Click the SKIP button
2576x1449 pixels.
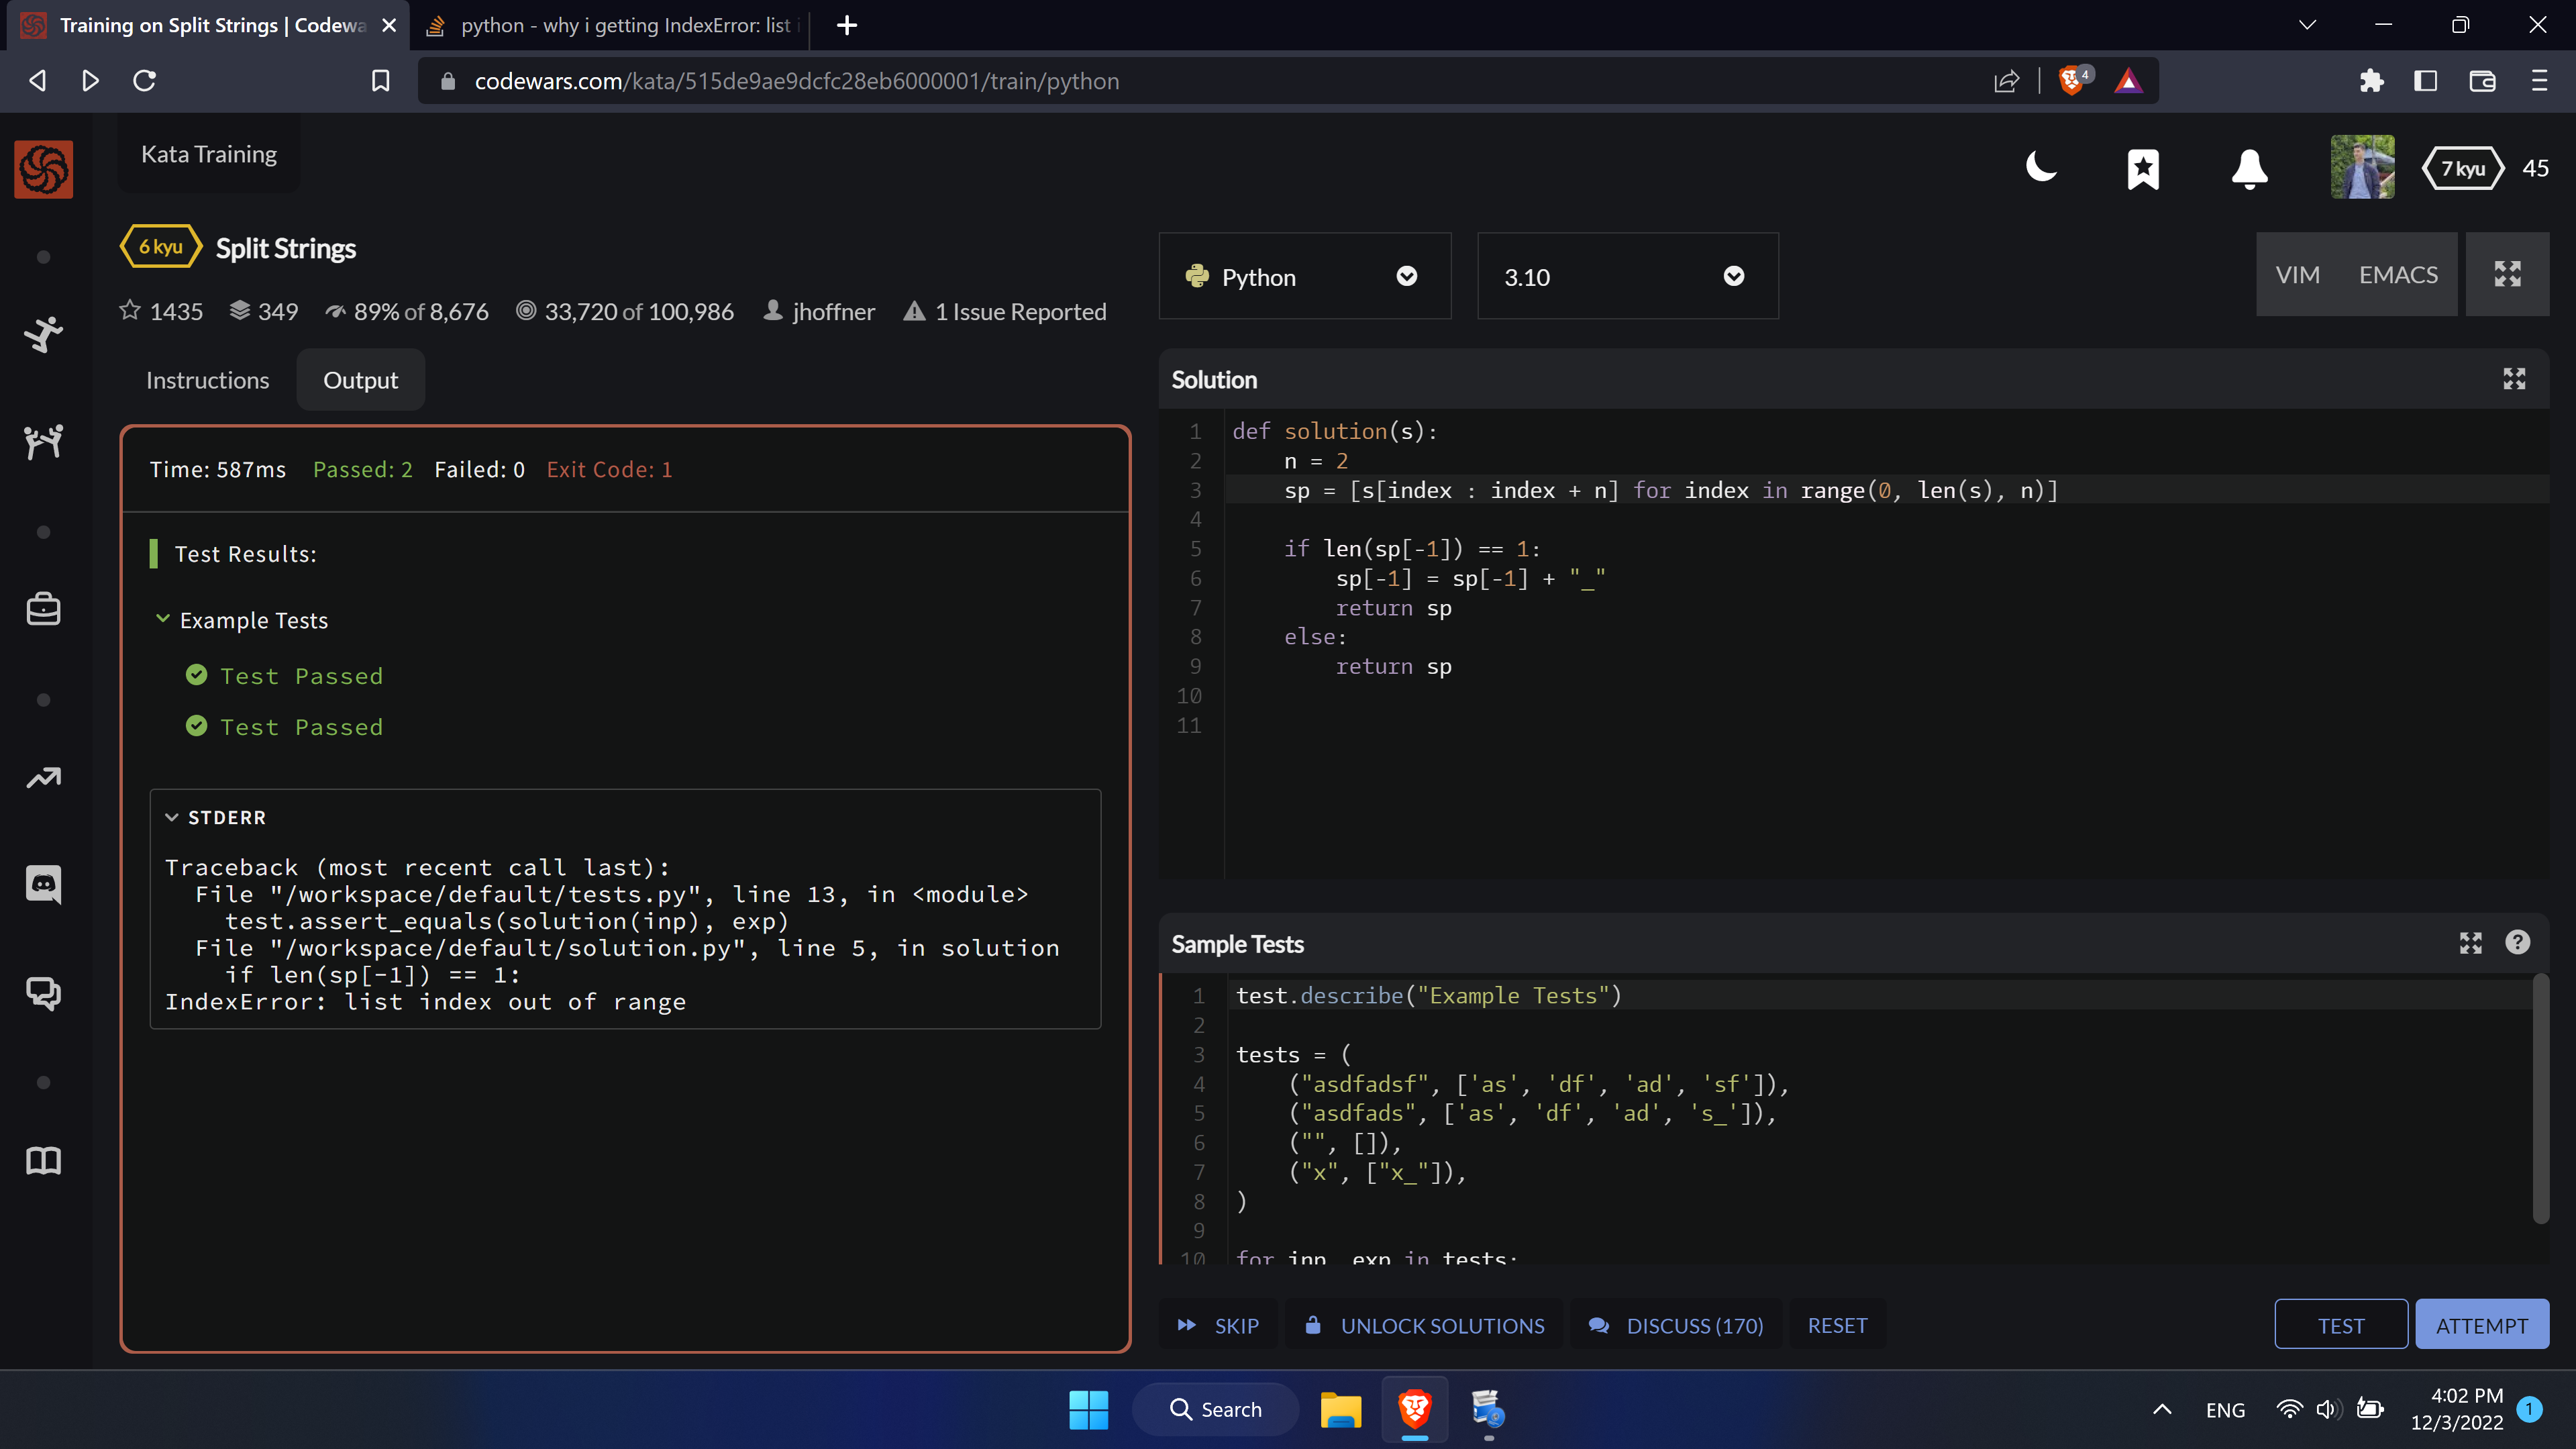[1218, 1325]
